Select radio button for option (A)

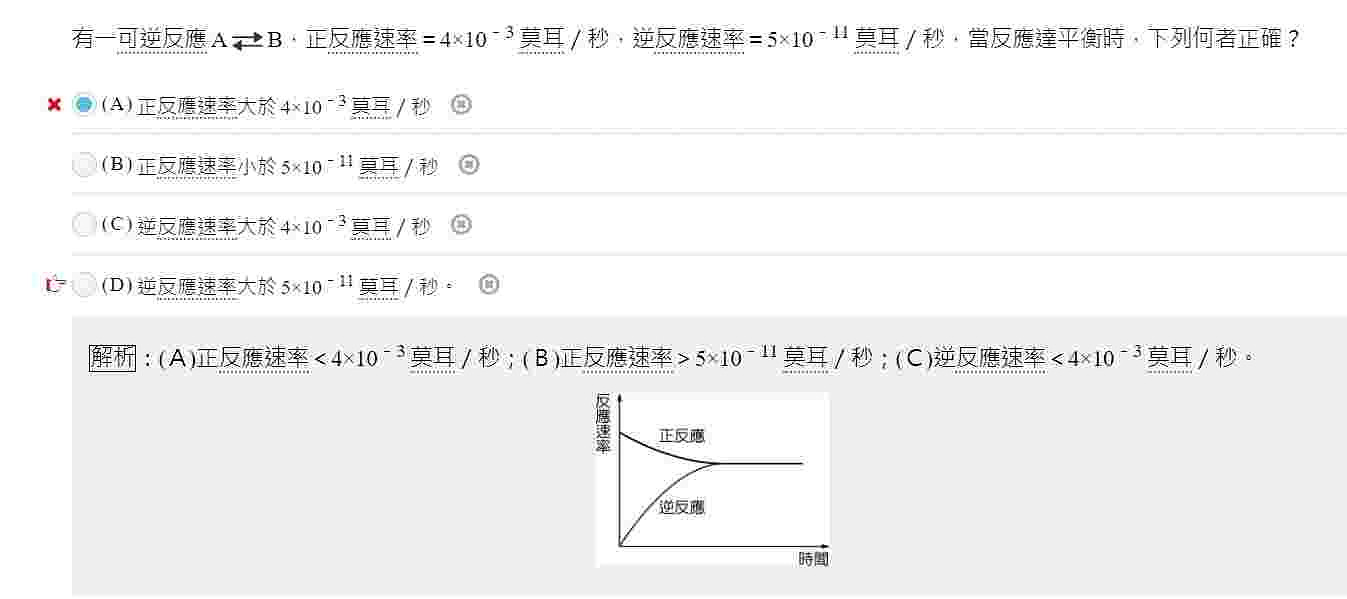[x=85, y=104]
